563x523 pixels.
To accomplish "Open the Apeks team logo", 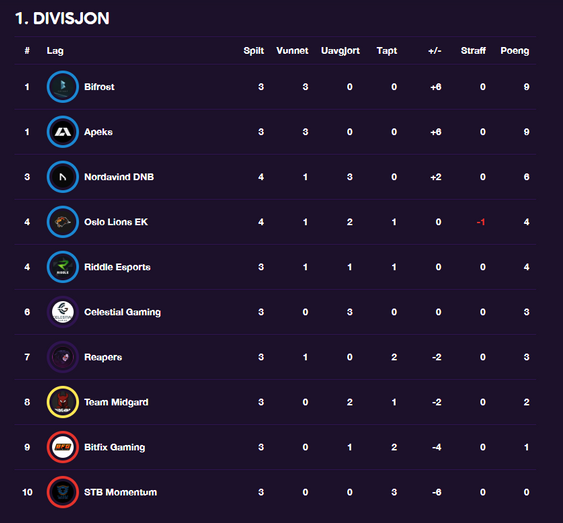I will [62, 132].
